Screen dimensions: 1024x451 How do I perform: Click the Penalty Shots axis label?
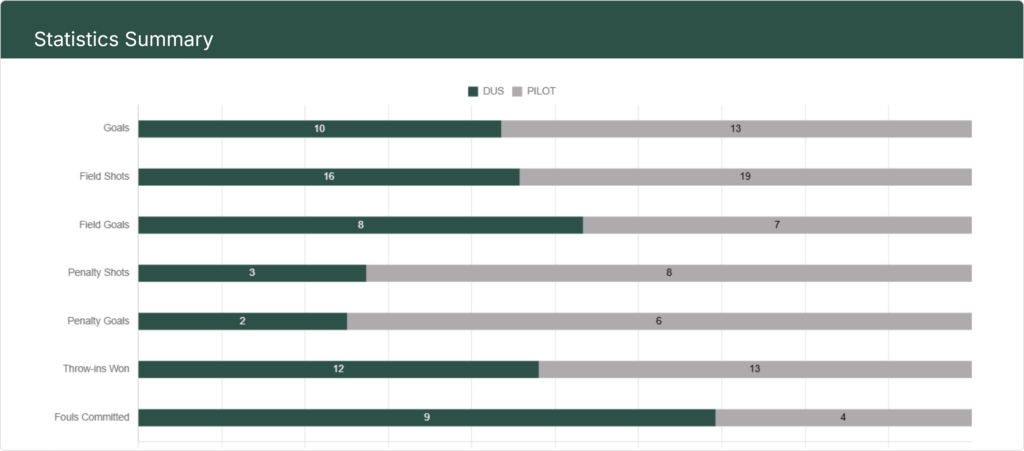tap(98, 273)
